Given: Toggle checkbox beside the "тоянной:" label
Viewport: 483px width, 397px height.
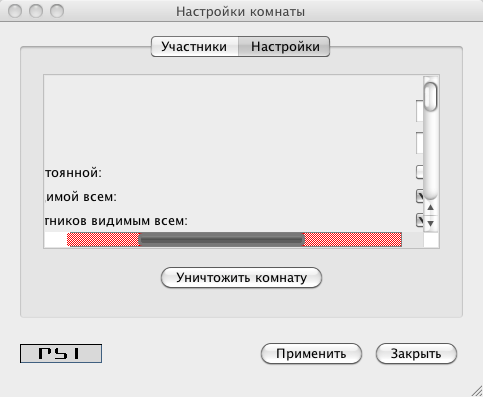Looking at the screenshot, I should (x=420, y=172).
